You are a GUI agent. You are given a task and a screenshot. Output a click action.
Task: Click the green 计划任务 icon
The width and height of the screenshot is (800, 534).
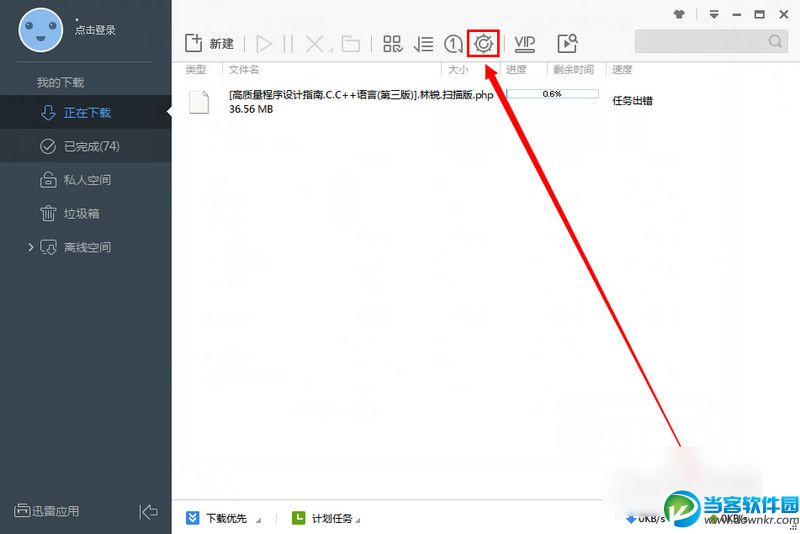point(298,518)
